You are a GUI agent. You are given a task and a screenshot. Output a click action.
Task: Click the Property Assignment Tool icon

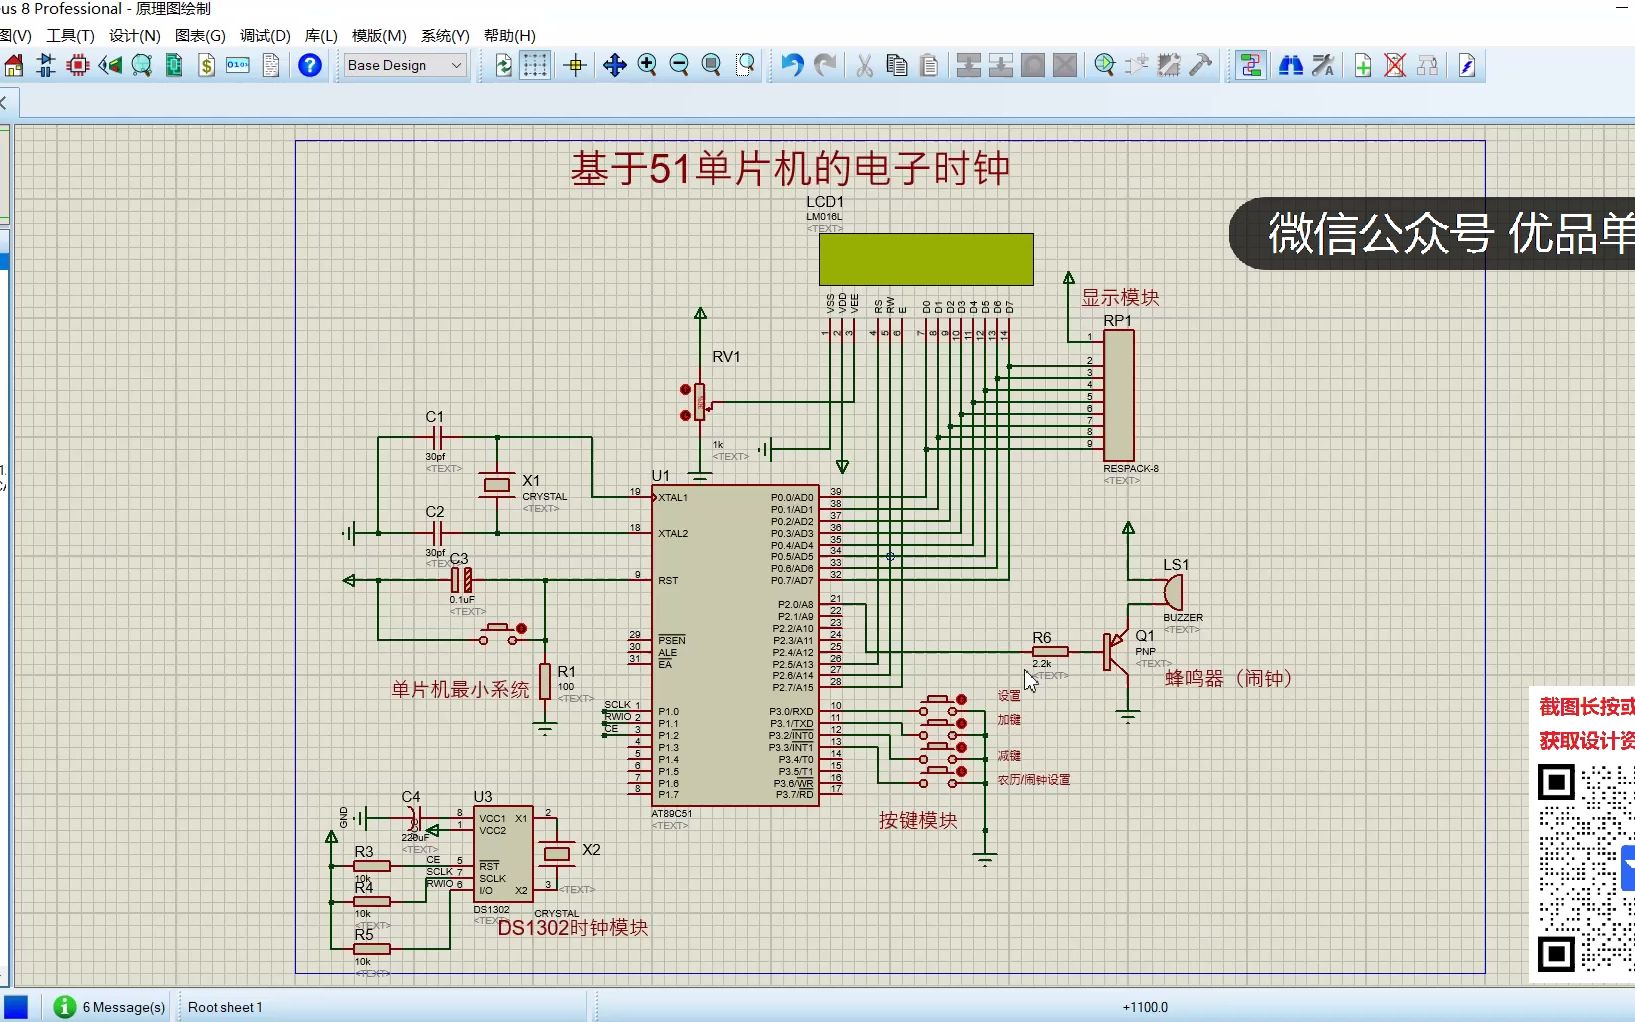click(1323, 66)
